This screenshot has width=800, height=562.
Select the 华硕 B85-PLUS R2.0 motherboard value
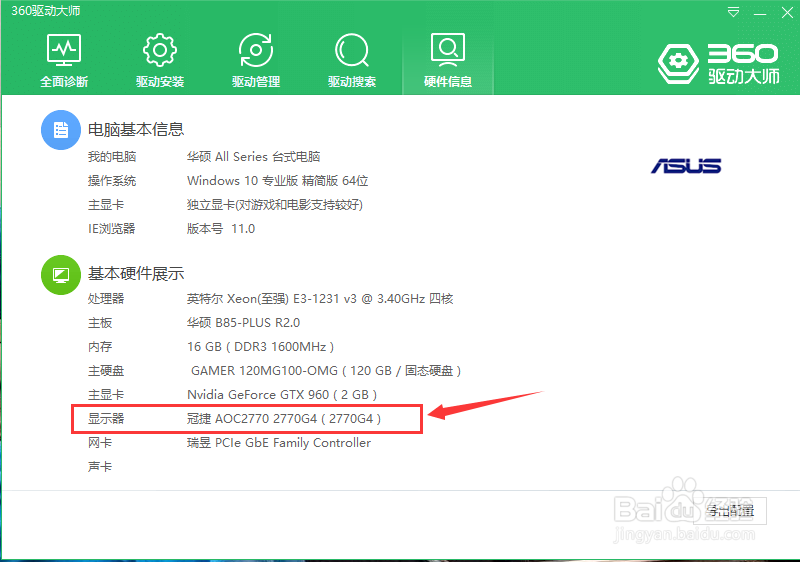tap(243, 323)
